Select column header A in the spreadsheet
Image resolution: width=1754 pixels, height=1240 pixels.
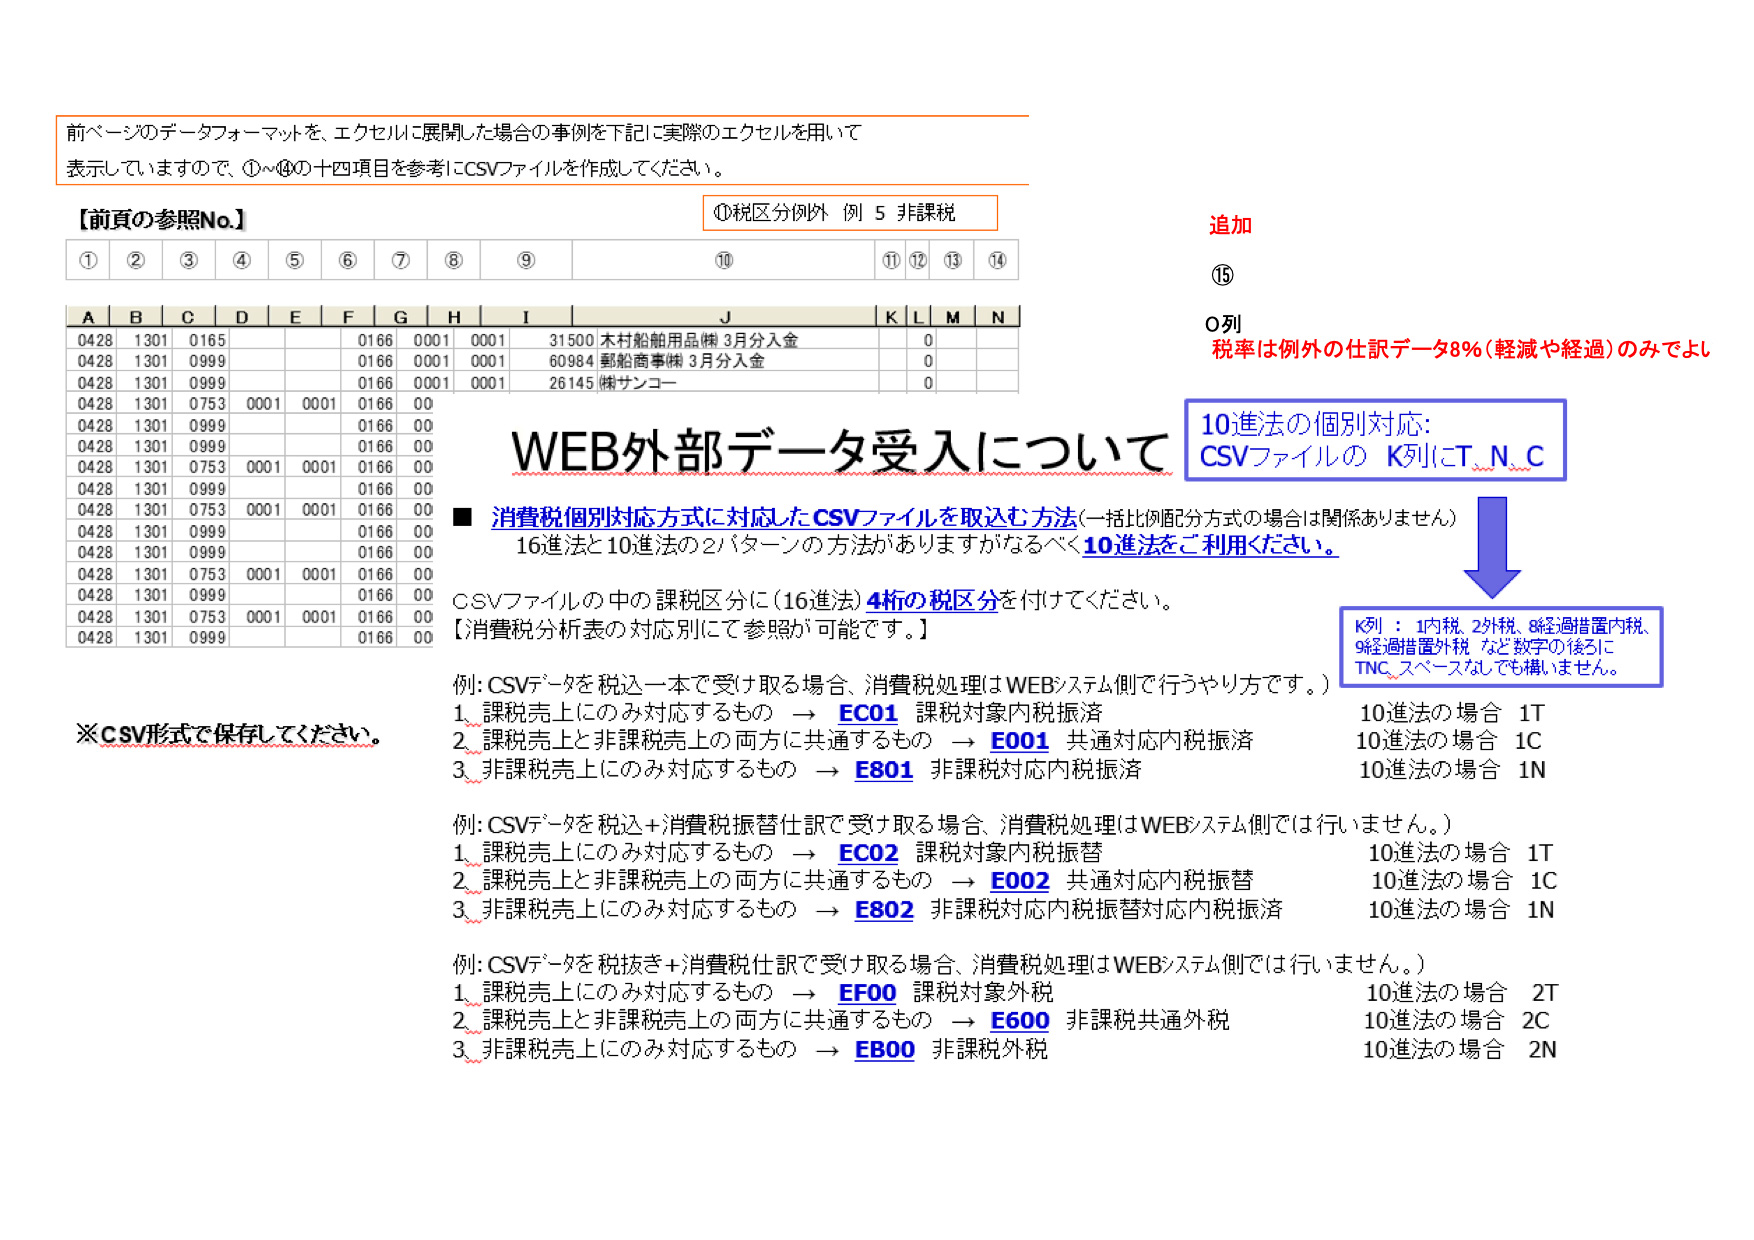pyautogui.click(x=88, y=317)
